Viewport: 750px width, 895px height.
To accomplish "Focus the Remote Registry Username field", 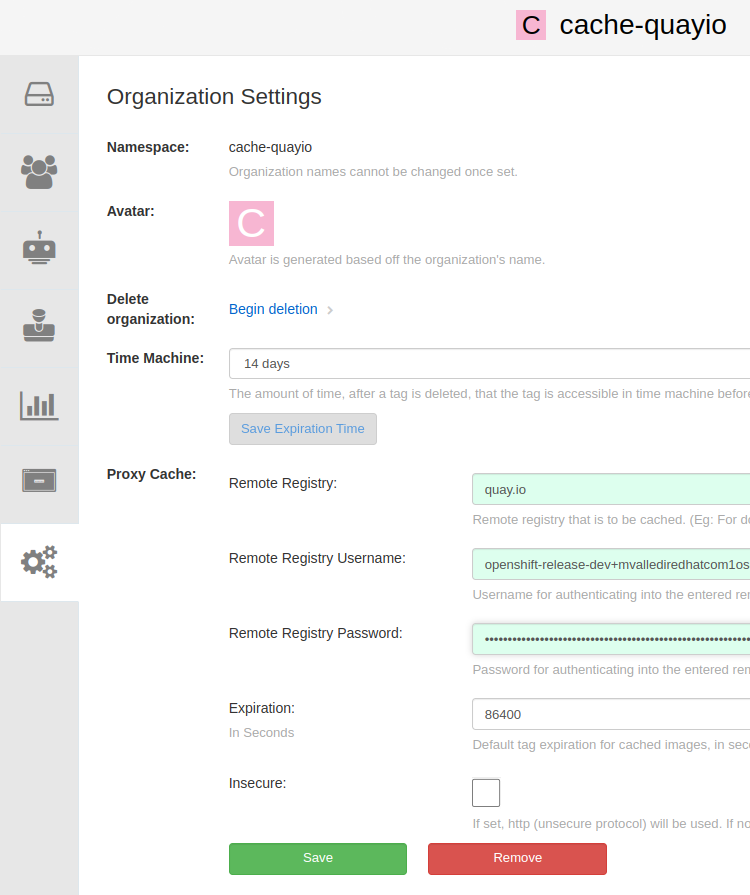I will pyautogui.click(x=611, y=565).
